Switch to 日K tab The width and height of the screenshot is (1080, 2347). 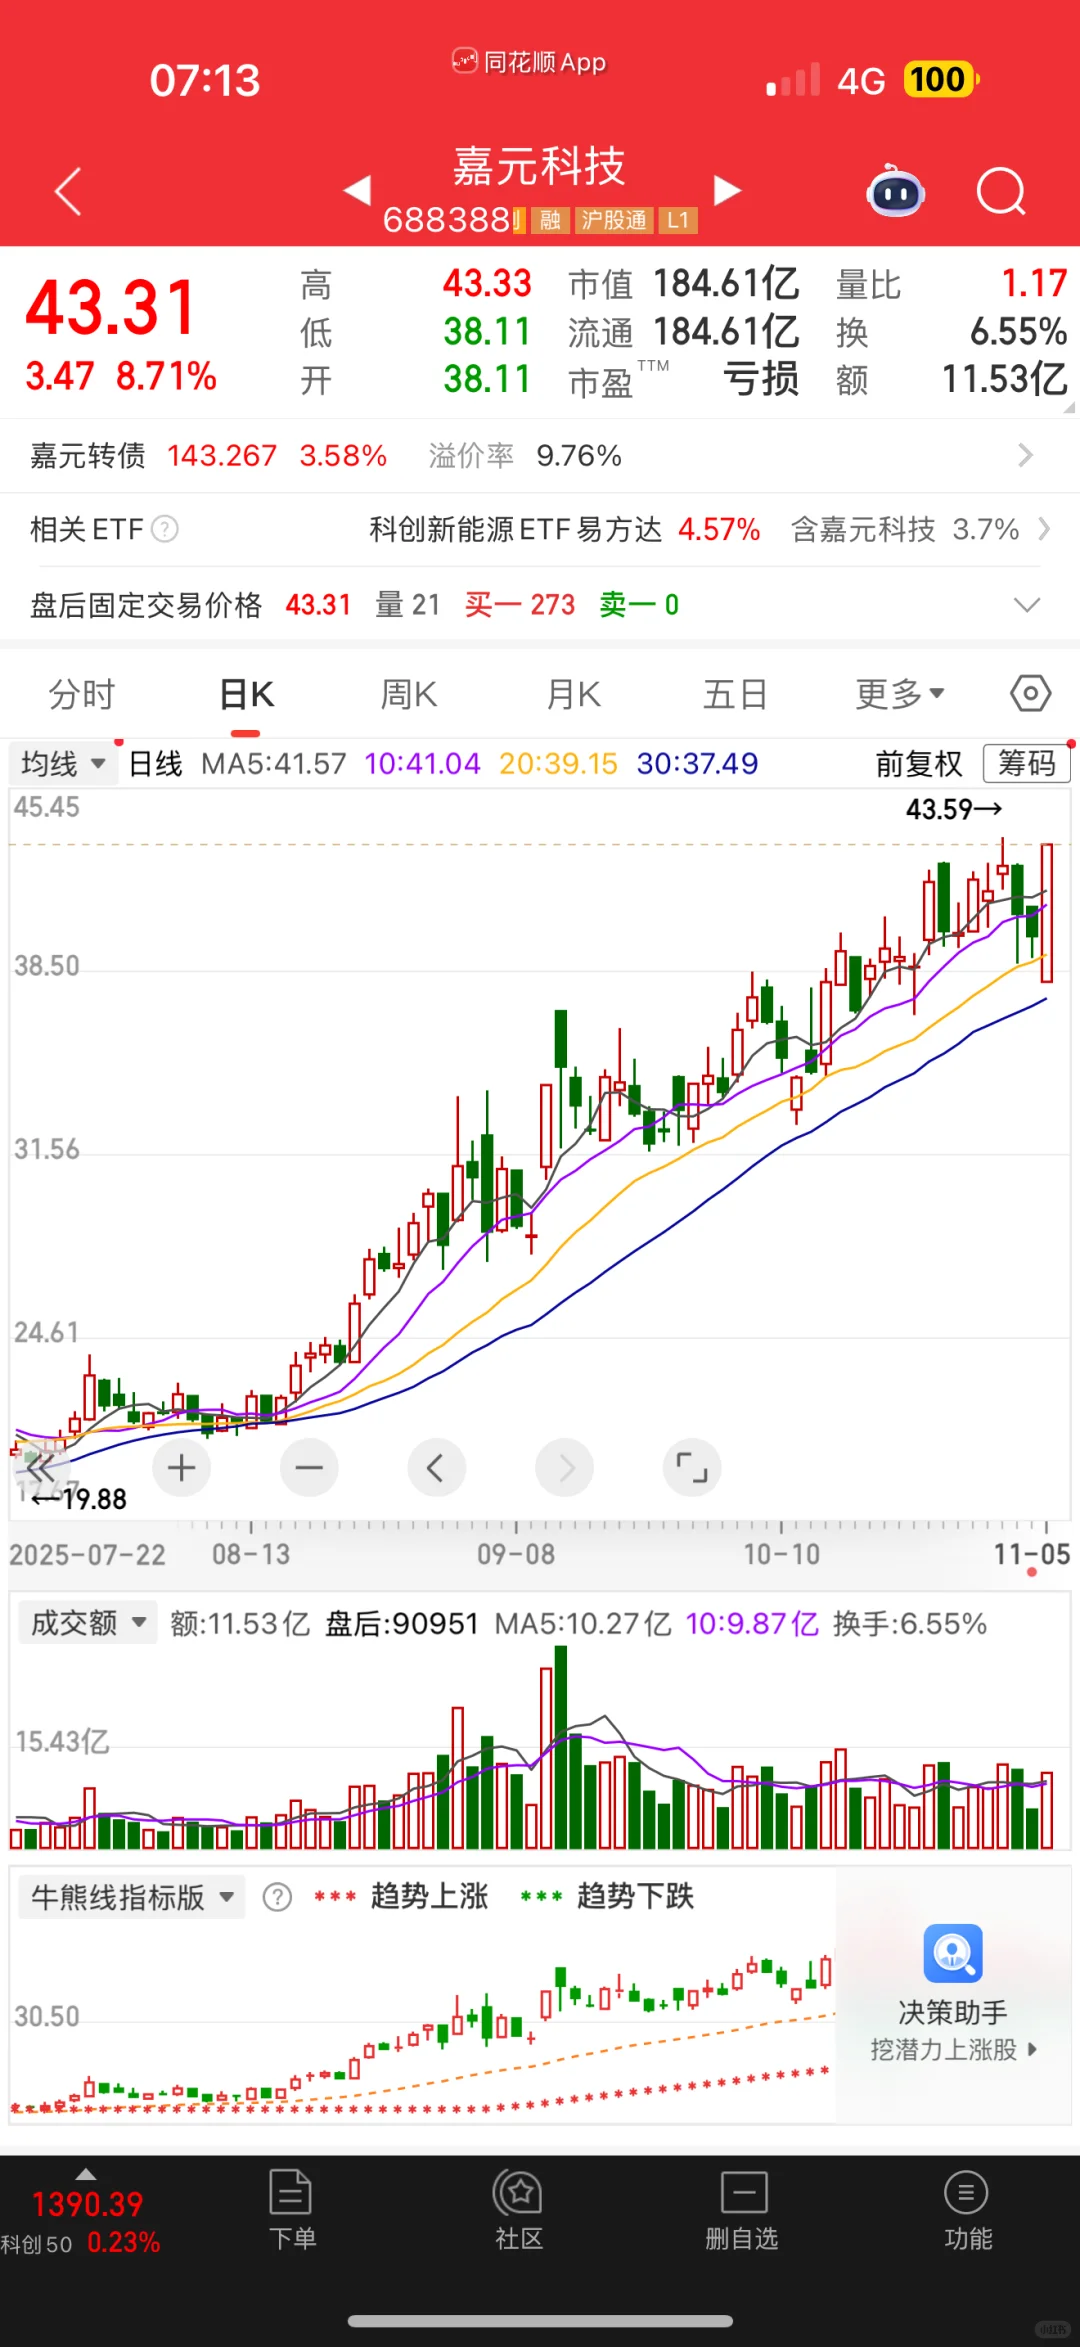pyautogui.click(x=246, y=693)
